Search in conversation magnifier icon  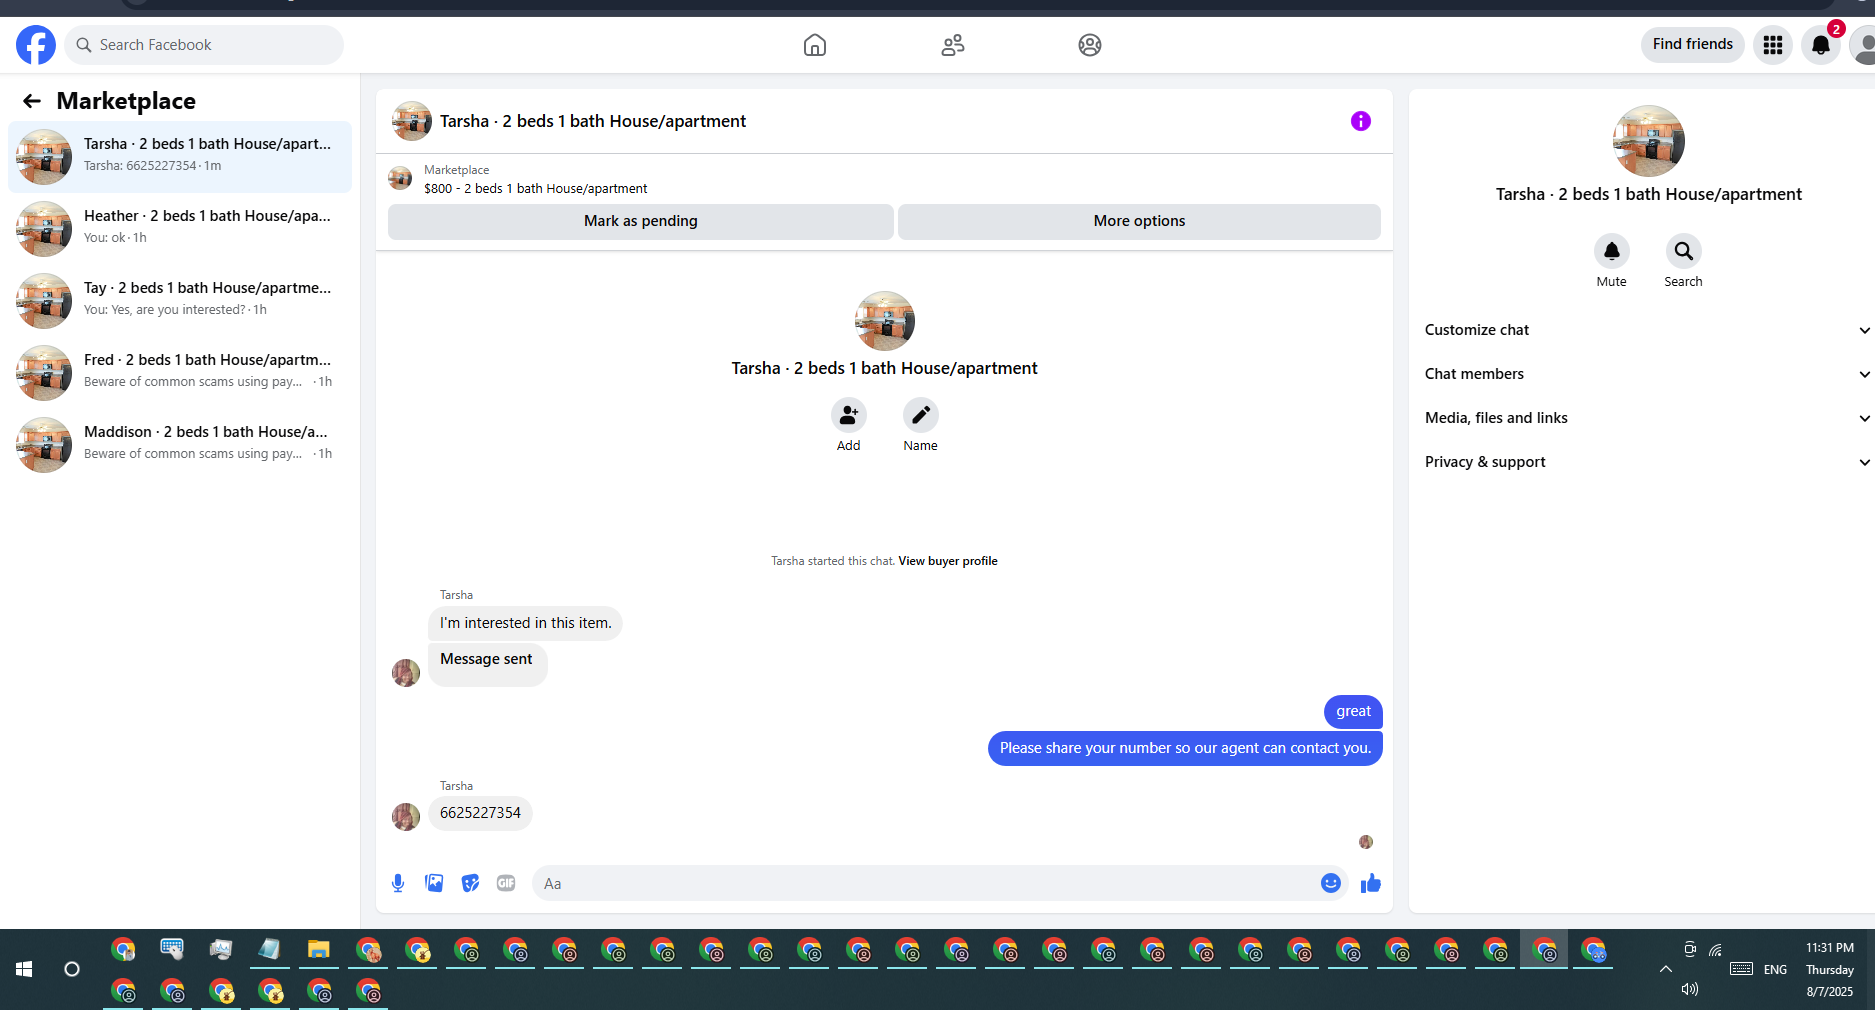[x=1684, y=251]
